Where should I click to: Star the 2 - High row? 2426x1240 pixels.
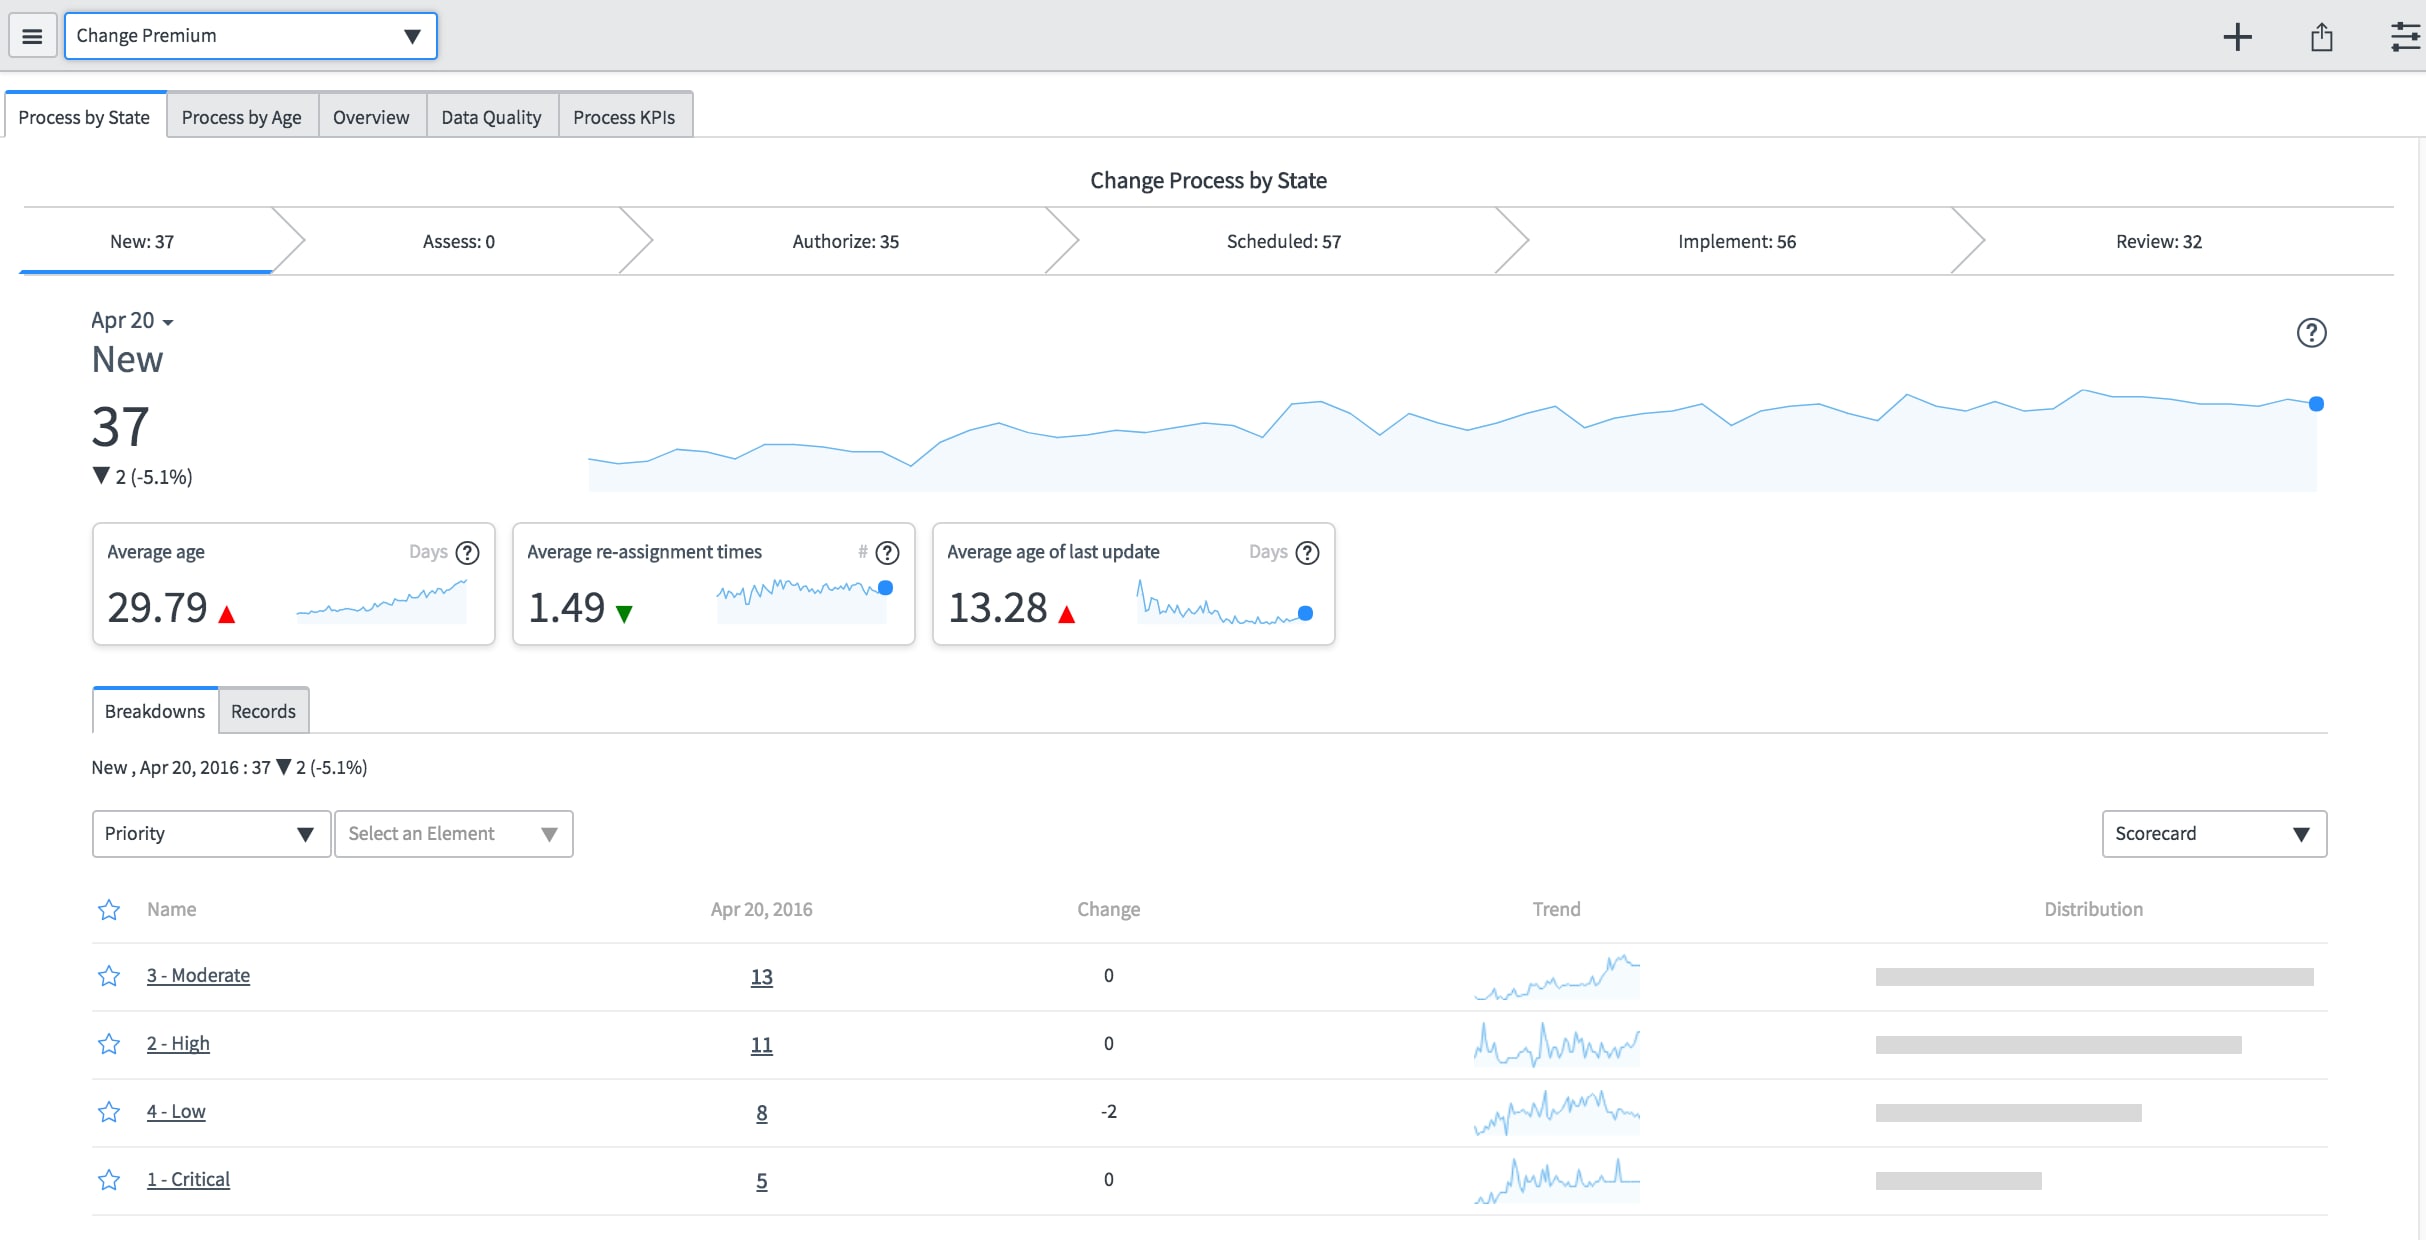click(109, 1044)
